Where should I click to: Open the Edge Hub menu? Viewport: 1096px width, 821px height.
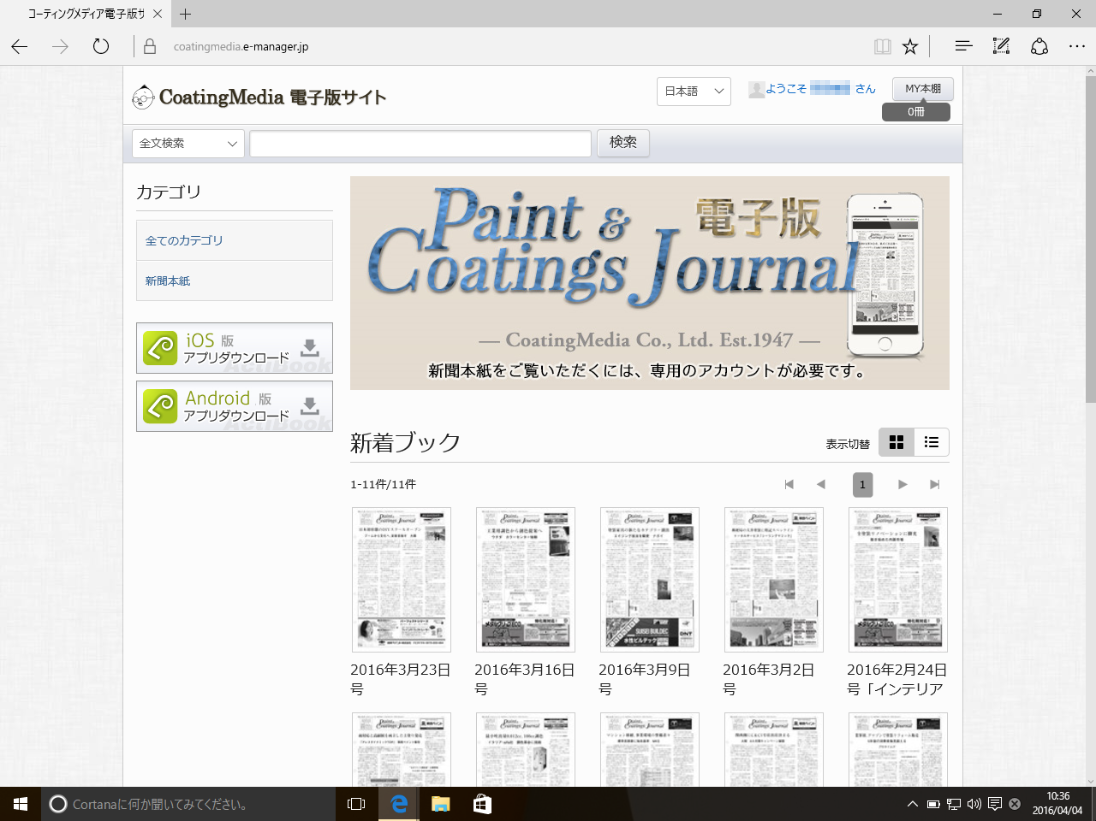coord(963,47)
